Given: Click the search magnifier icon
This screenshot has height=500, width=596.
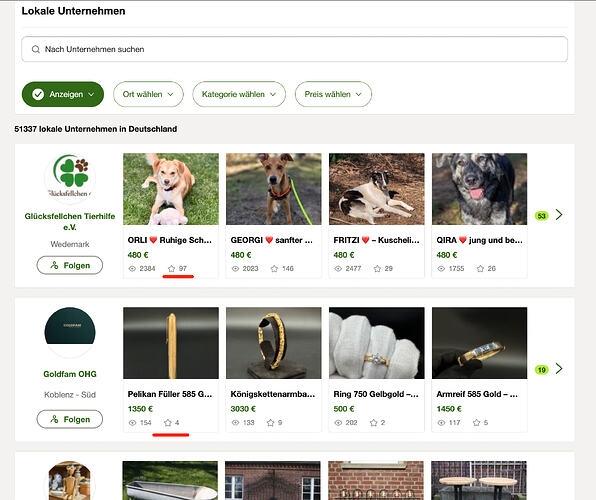Looking at the screenshot, I should click(x=36, y=49).
